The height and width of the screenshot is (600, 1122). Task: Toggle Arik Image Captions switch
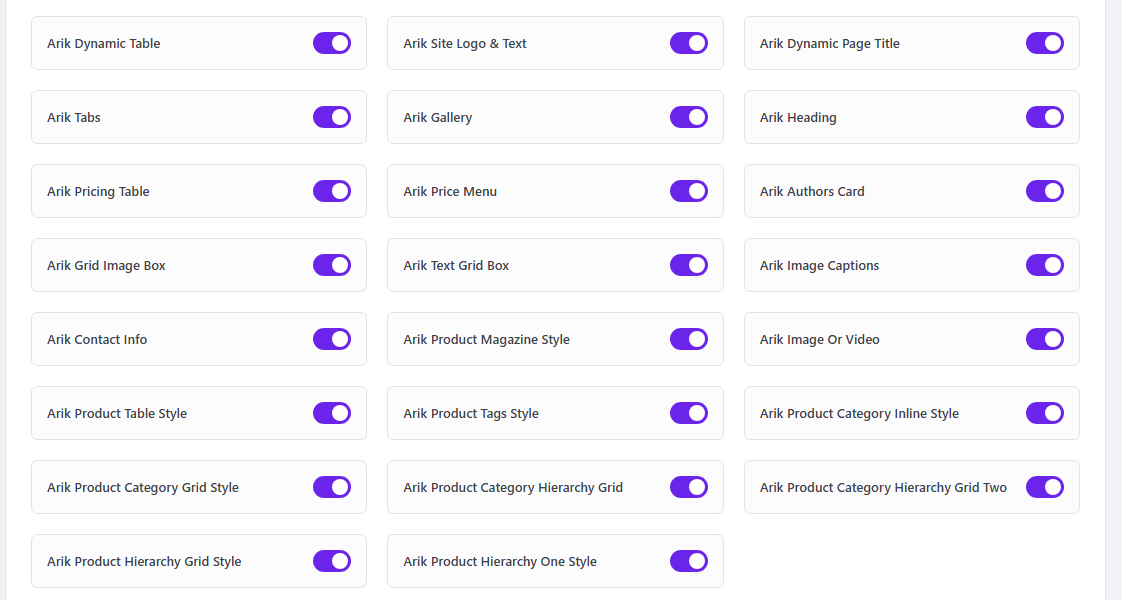tap(1044, 265)
